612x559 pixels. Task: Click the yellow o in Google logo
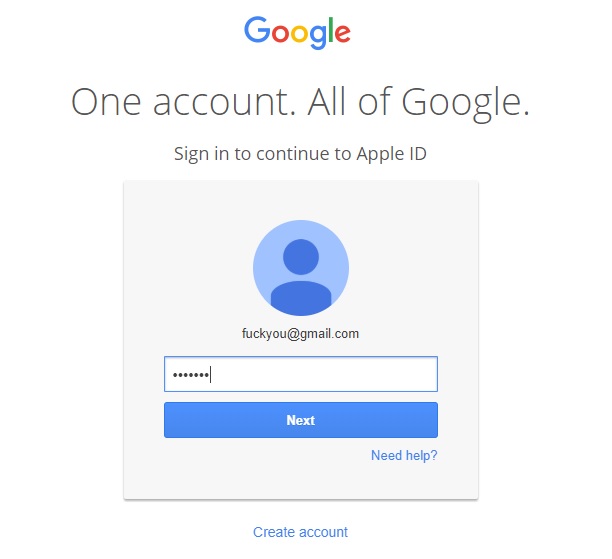300,34
